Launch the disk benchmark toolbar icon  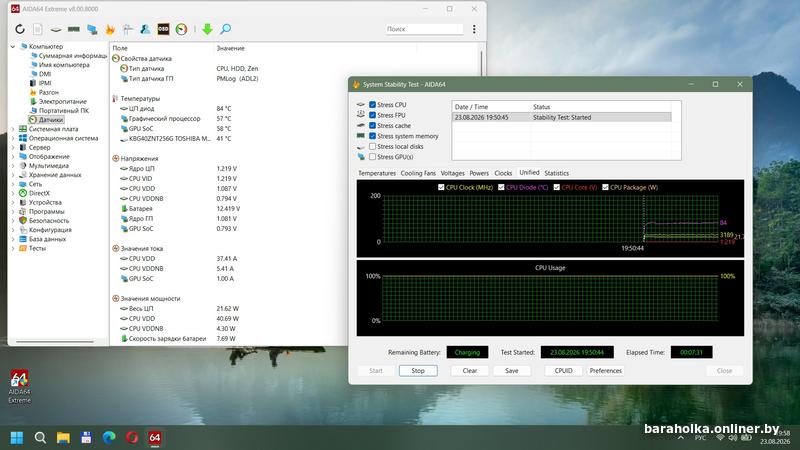point(56,30)
